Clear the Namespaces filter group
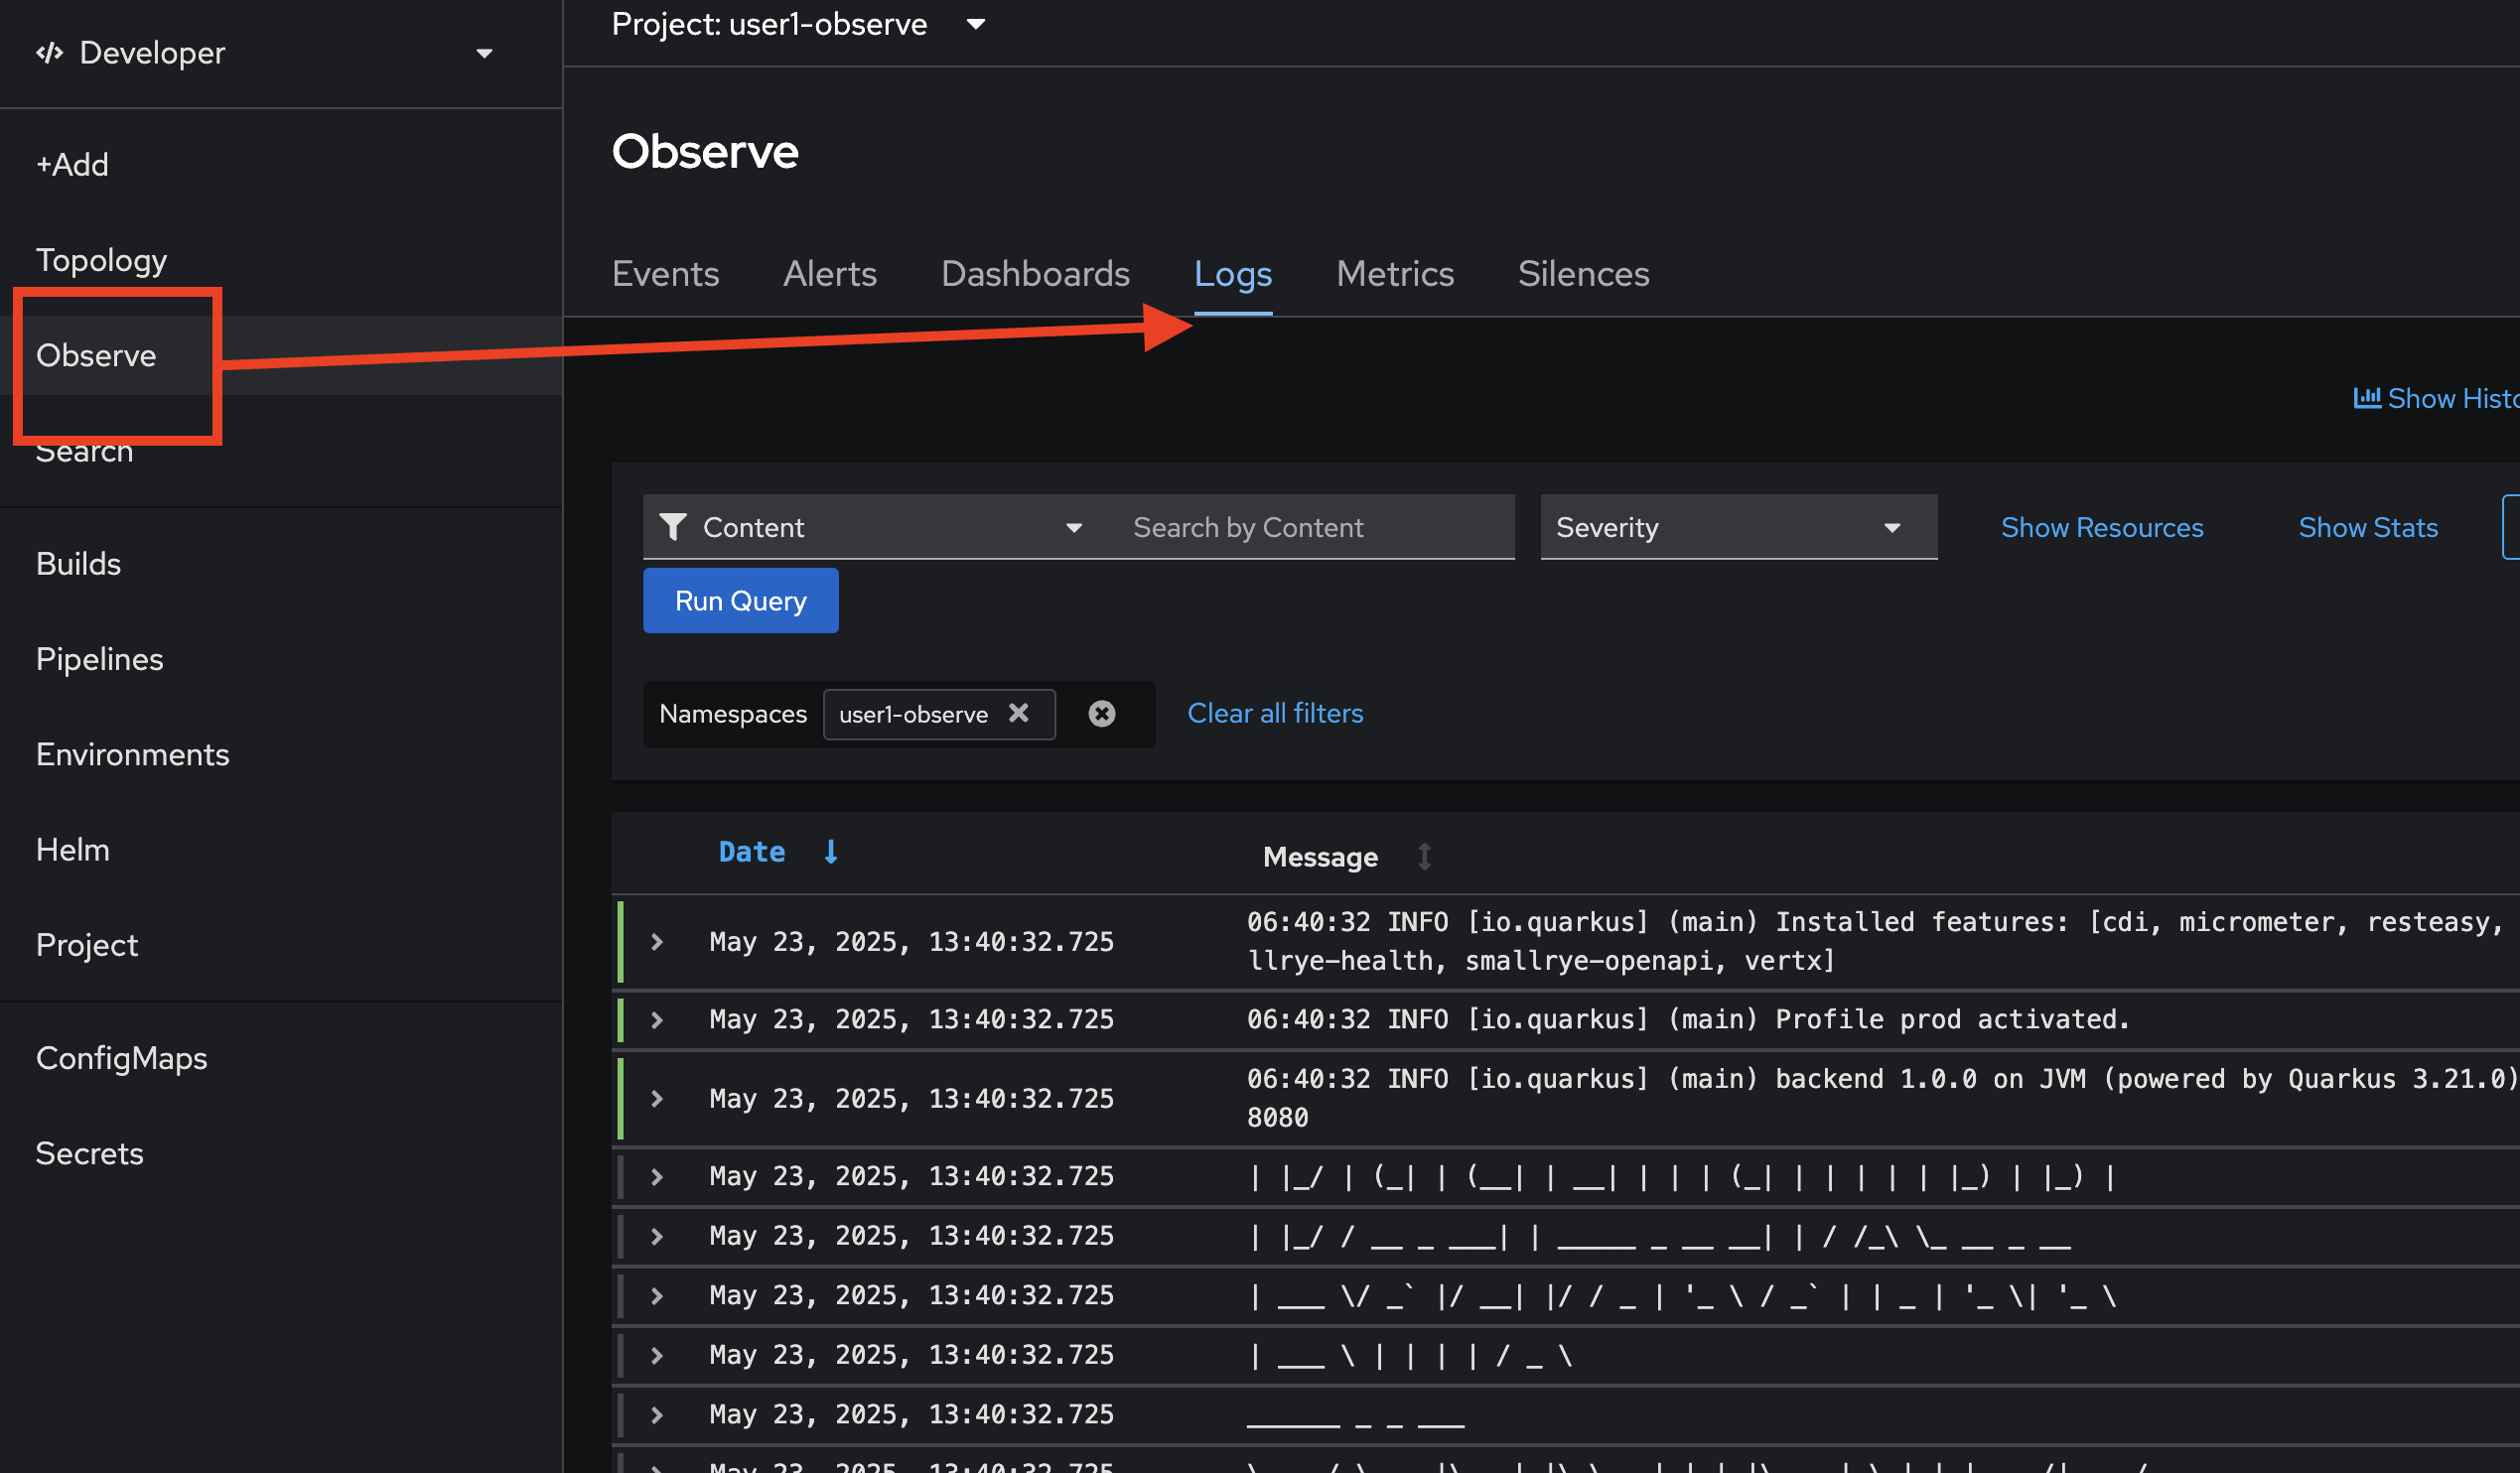Image resolution: width=2520 pixels, height=1473 pixels. click(x=1102, y=713)
